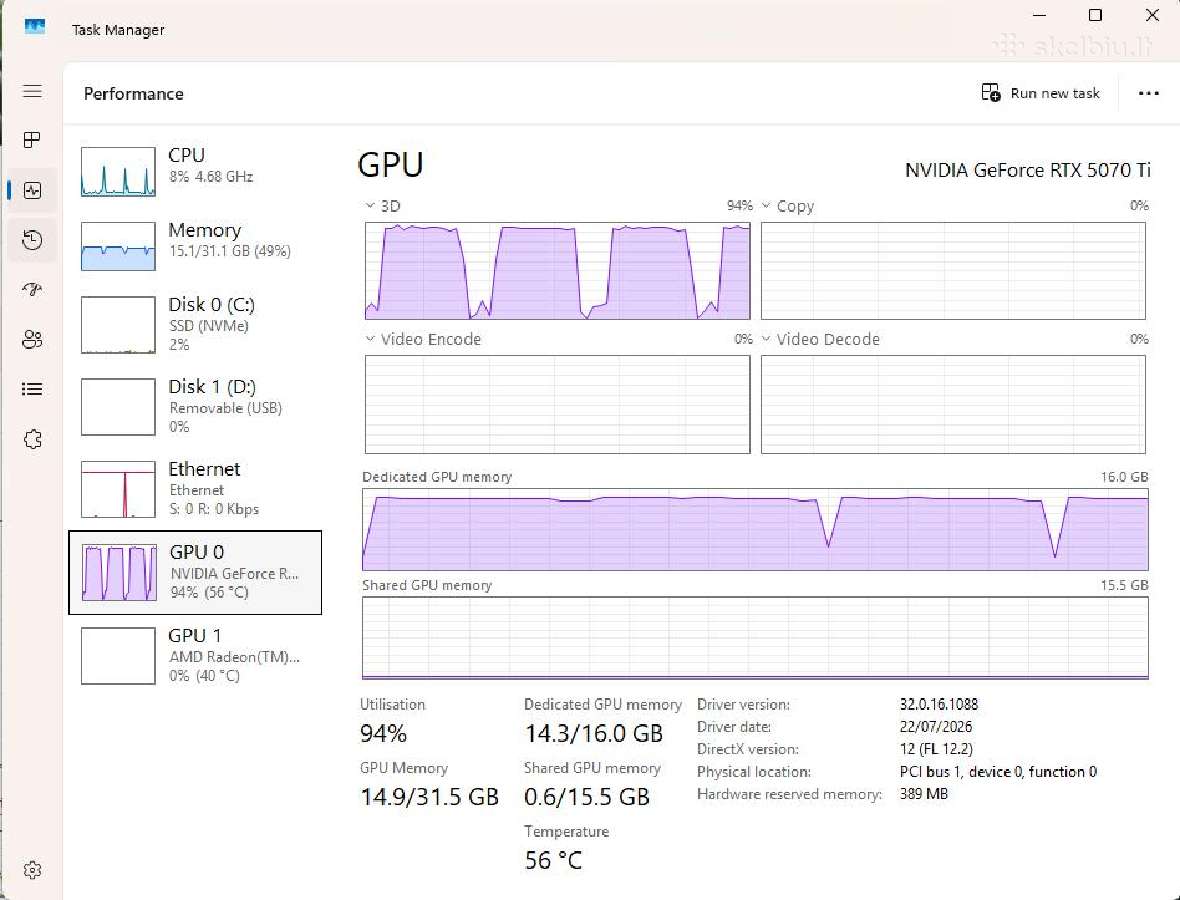Open the Copy graph dropdown

click(766, 205)
